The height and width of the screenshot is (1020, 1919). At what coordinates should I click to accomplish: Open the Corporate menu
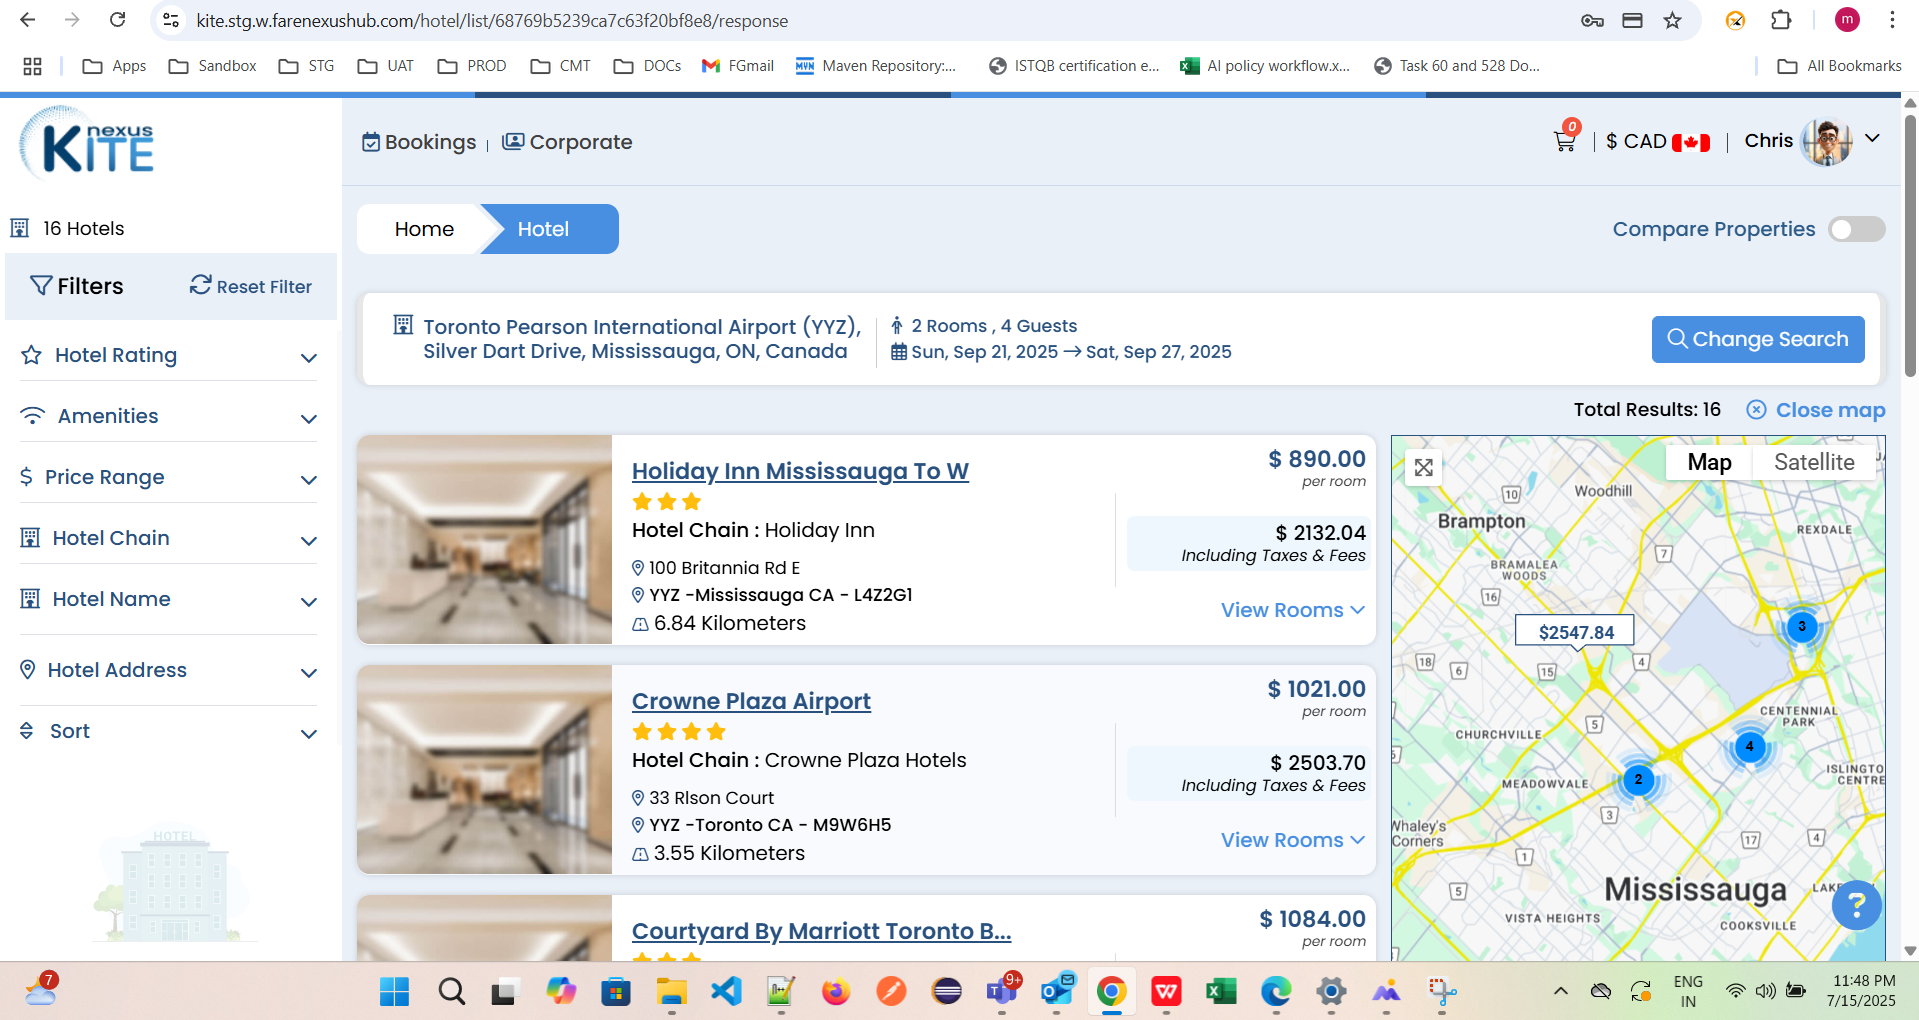(x=567, y=142)
